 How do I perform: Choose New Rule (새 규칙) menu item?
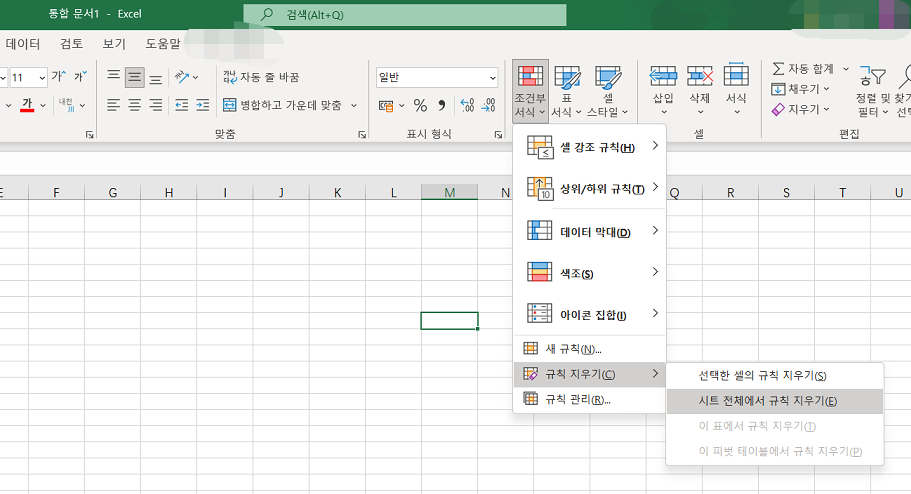(x=589, y=349)
